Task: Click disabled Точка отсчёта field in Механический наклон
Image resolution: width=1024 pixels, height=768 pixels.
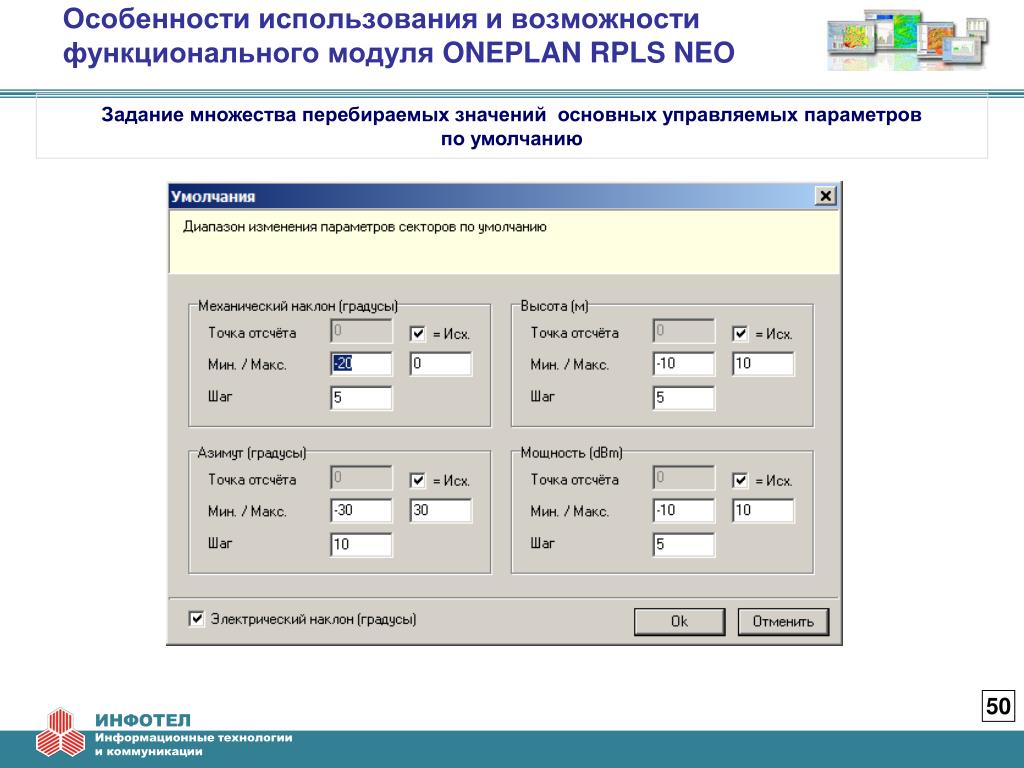Action: [x=361, y=331]
